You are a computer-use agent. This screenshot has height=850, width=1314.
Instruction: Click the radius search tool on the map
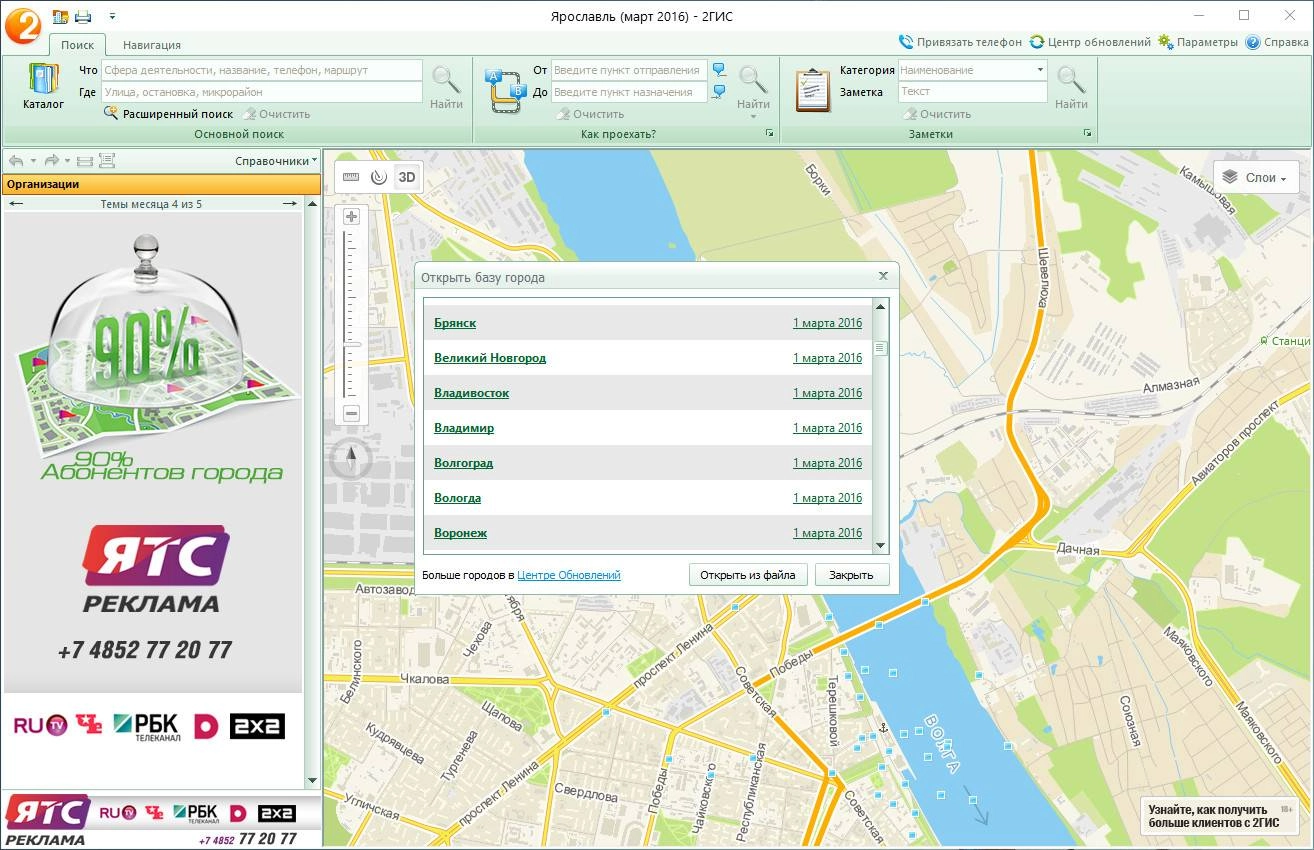coord(378,177)
